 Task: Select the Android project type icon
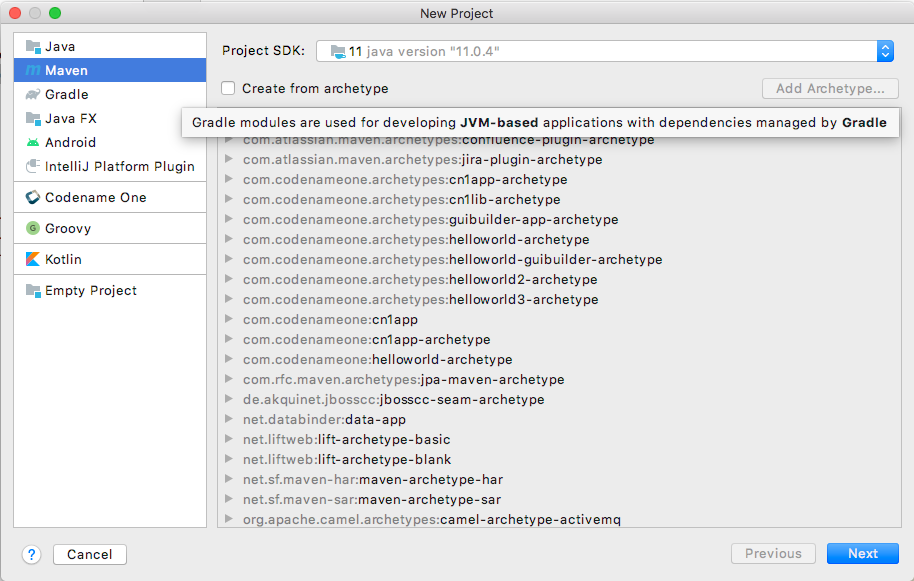pyautogui.click(x=35, y=142)
